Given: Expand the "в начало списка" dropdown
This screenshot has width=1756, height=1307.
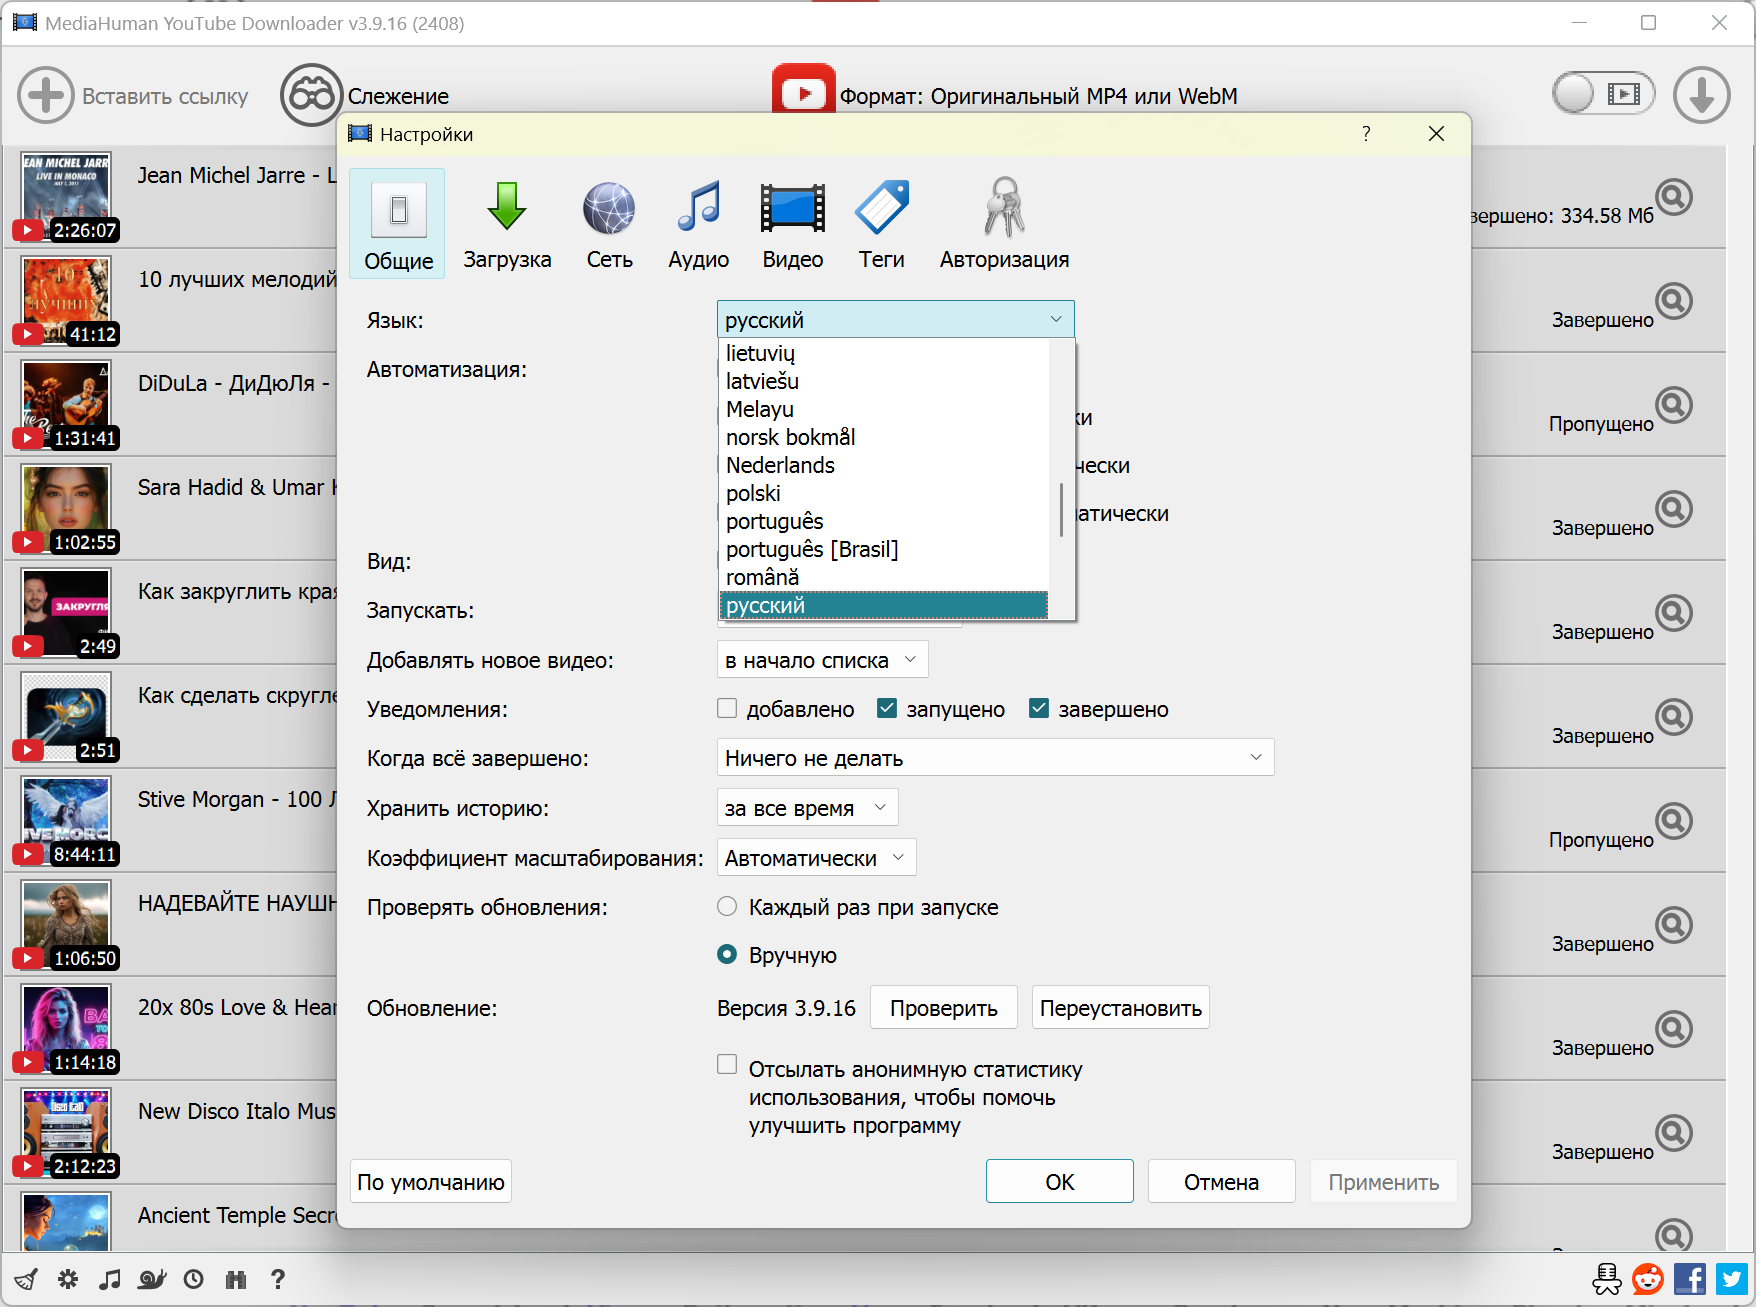Looking at the screenshot, I should (822, 660).
